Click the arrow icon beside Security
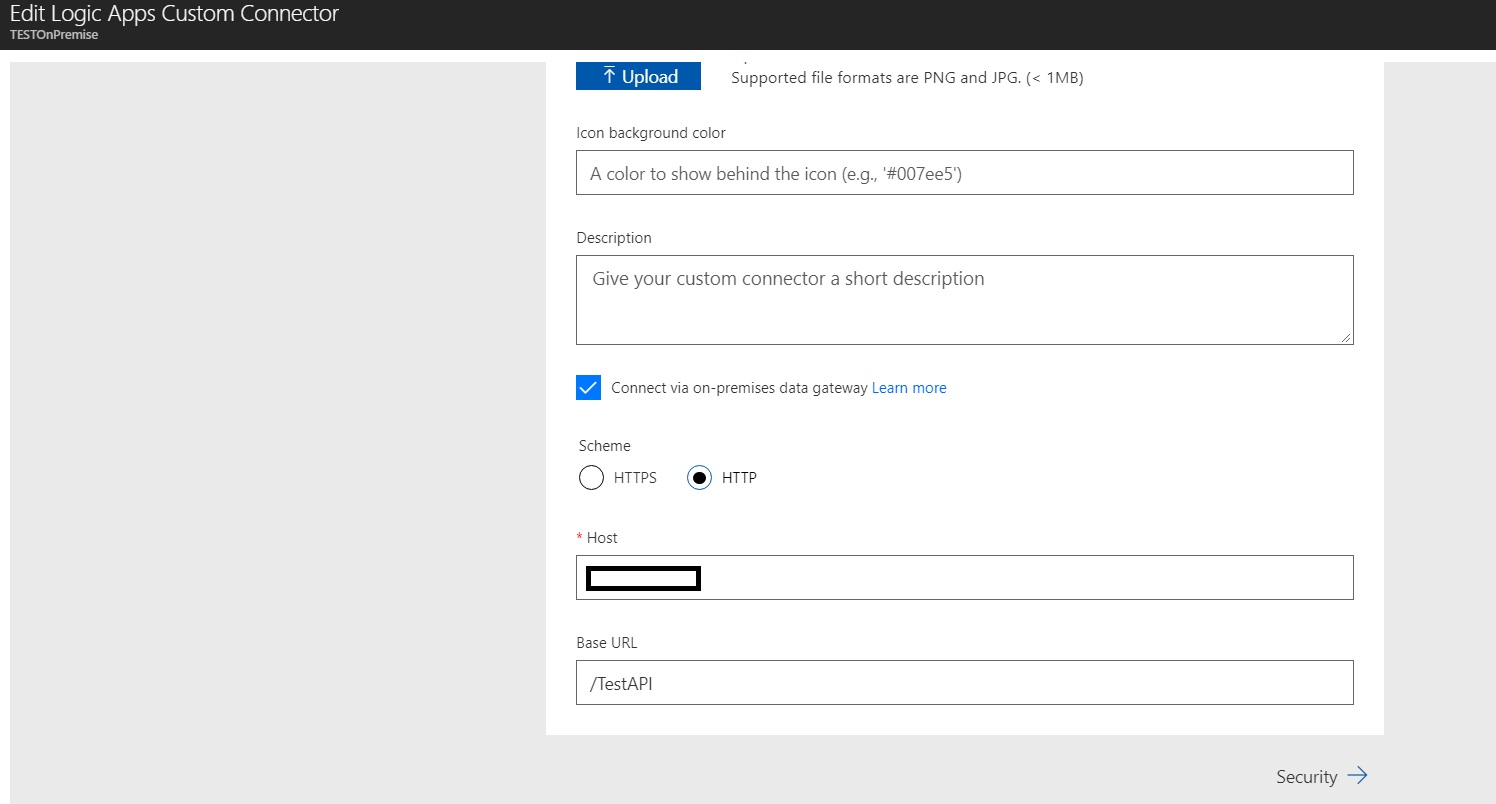This screenshot has height=804, width=1496. tap(1357, 776)
